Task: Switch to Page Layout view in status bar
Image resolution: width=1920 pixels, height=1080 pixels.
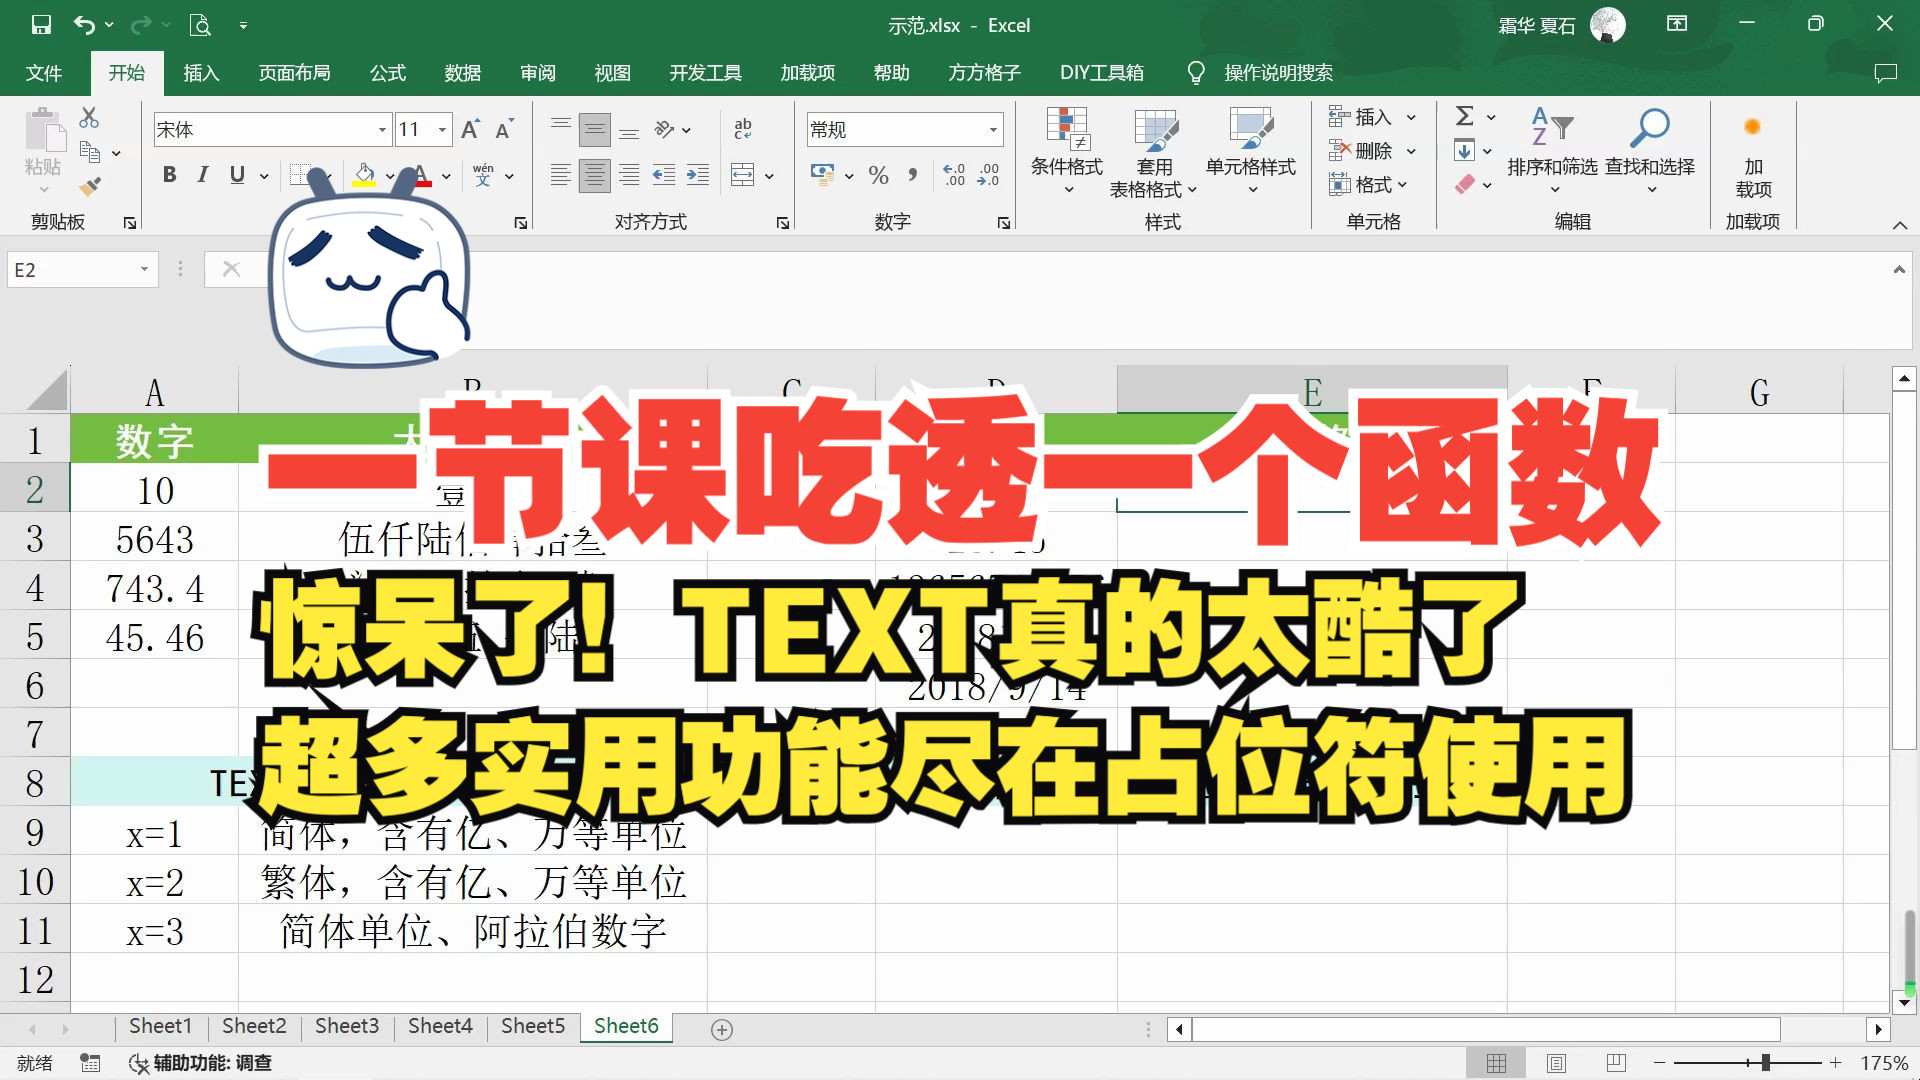Action: (1556, 1063)
